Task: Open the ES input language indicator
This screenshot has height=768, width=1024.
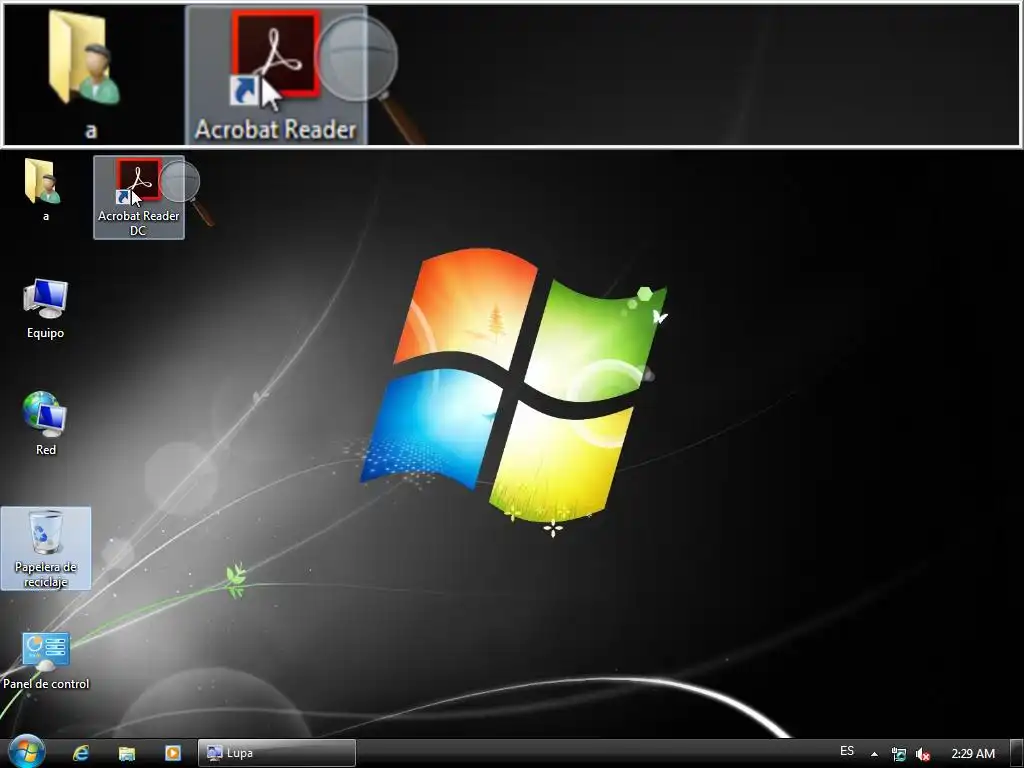Action: point(847,751)
